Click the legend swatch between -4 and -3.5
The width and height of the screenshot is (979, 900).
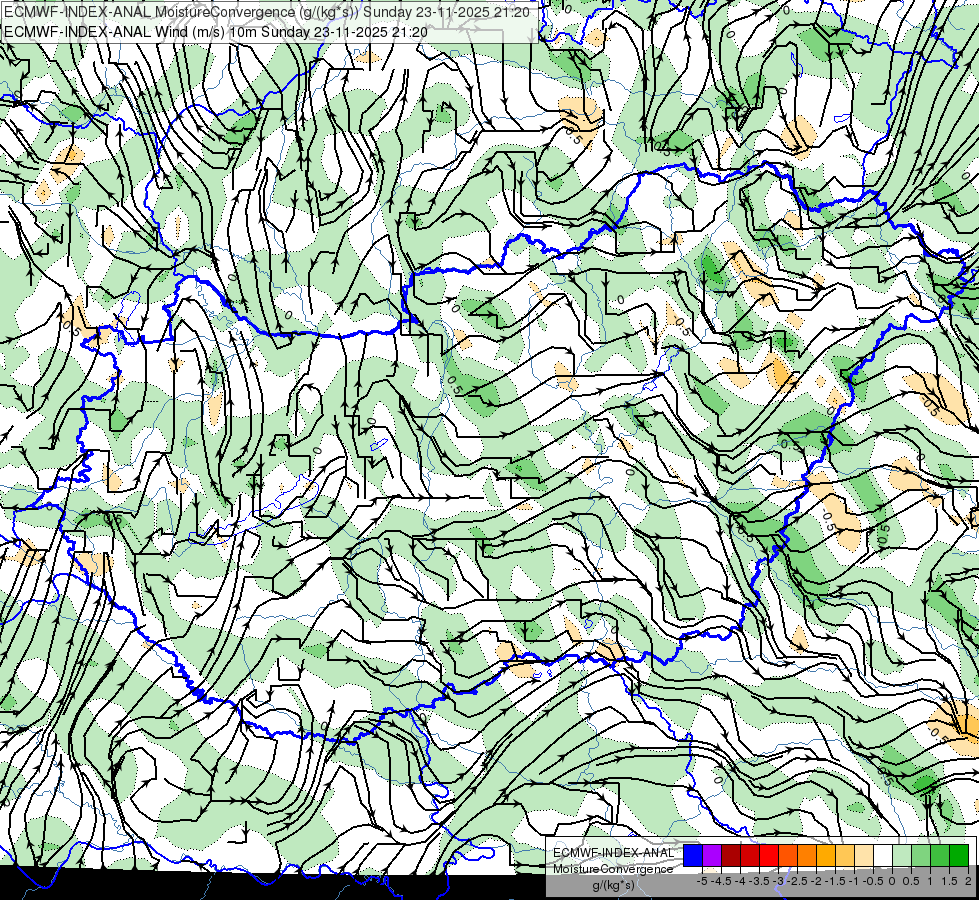(750, 855)
